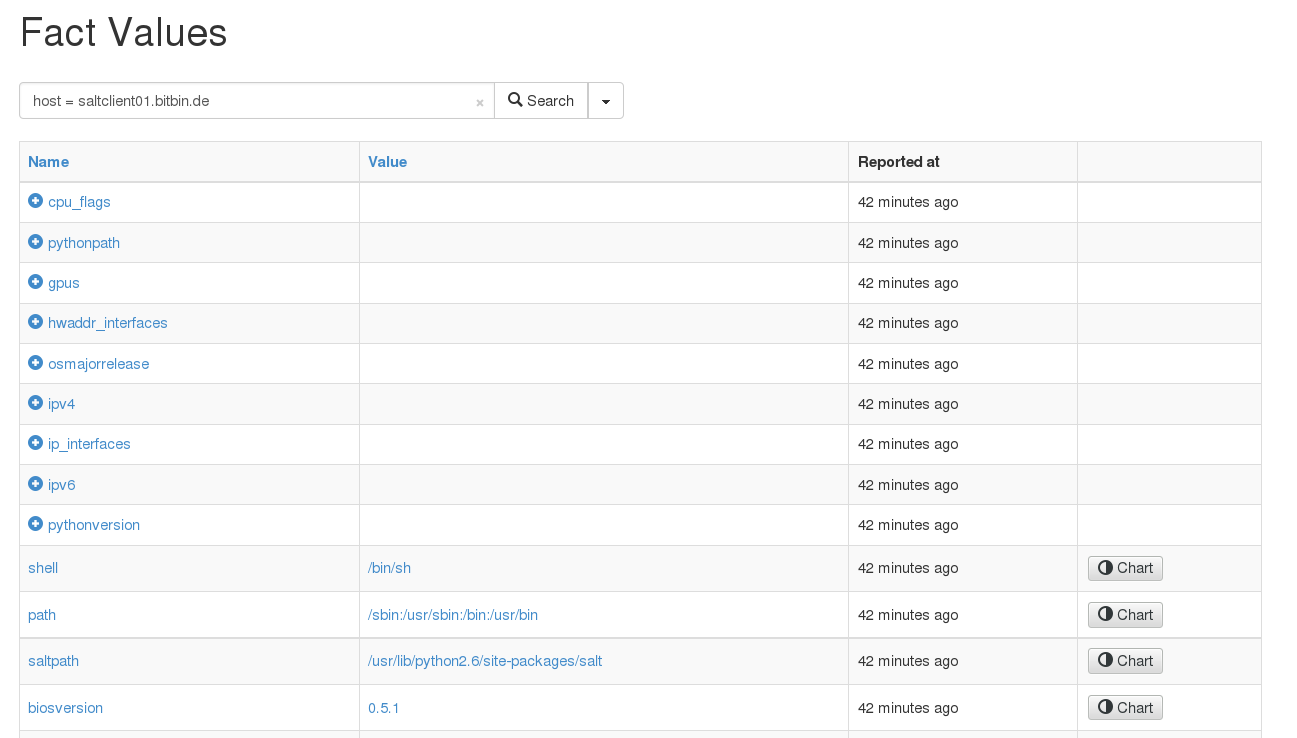The width and height of the screenshot is (1297, 738).
Task: Select reported time in biosversion row
Action: click(x=908, y=708)
